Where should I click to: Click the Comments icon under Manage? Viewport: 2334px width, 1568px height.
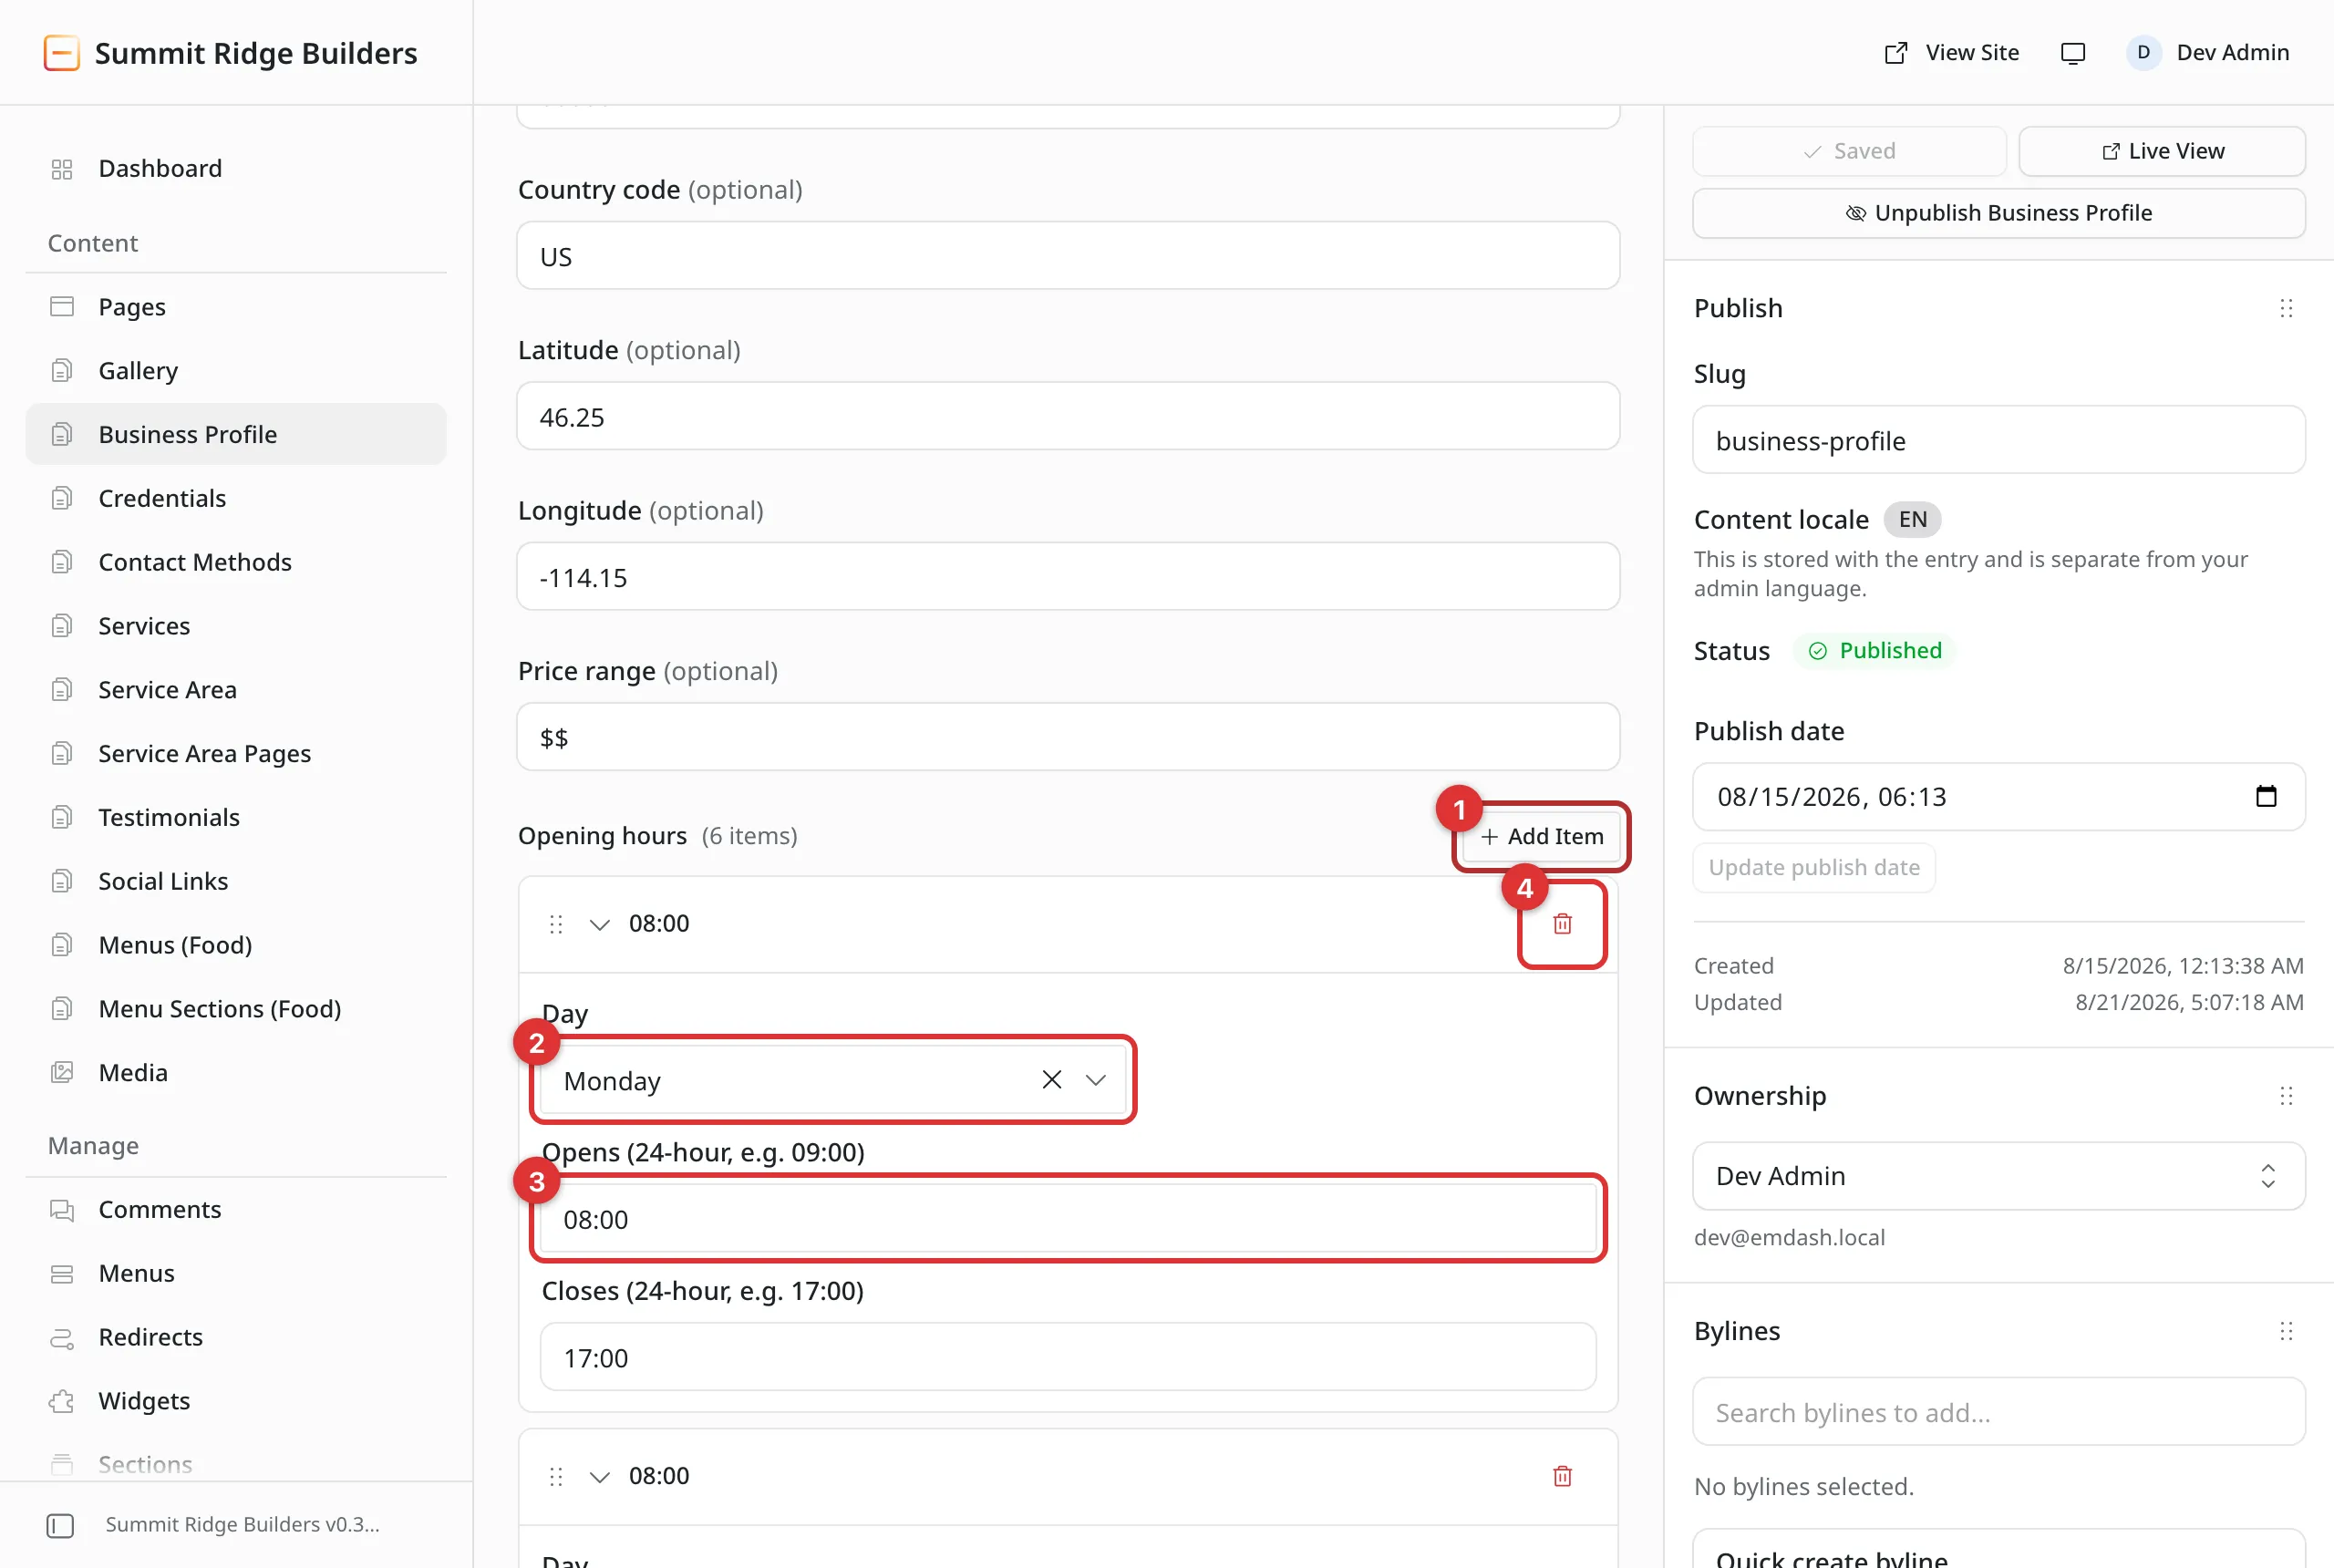point(62,1210)
